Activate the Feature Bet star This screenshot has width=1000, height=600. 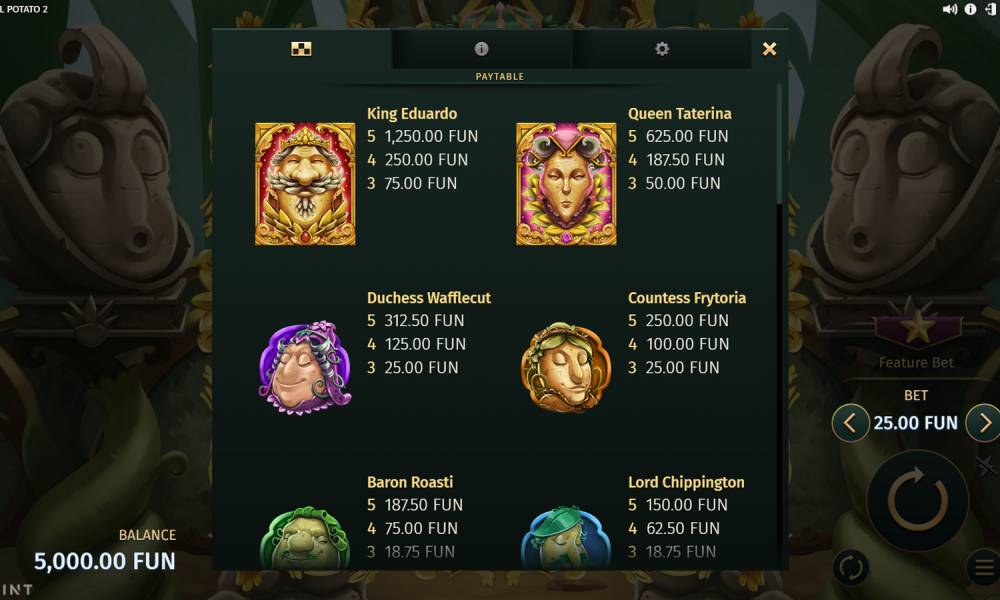pyautogui.click(x=916, y=325)
